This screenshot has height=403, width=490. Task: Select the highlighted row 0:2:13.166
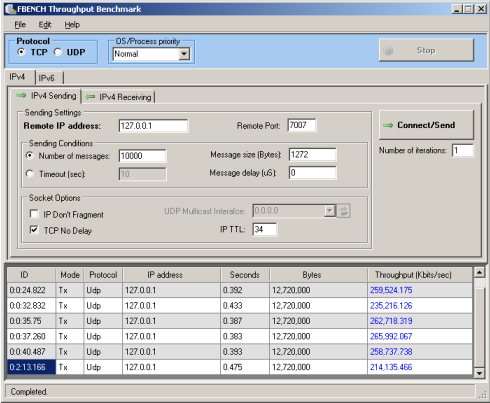coord(240,367)
